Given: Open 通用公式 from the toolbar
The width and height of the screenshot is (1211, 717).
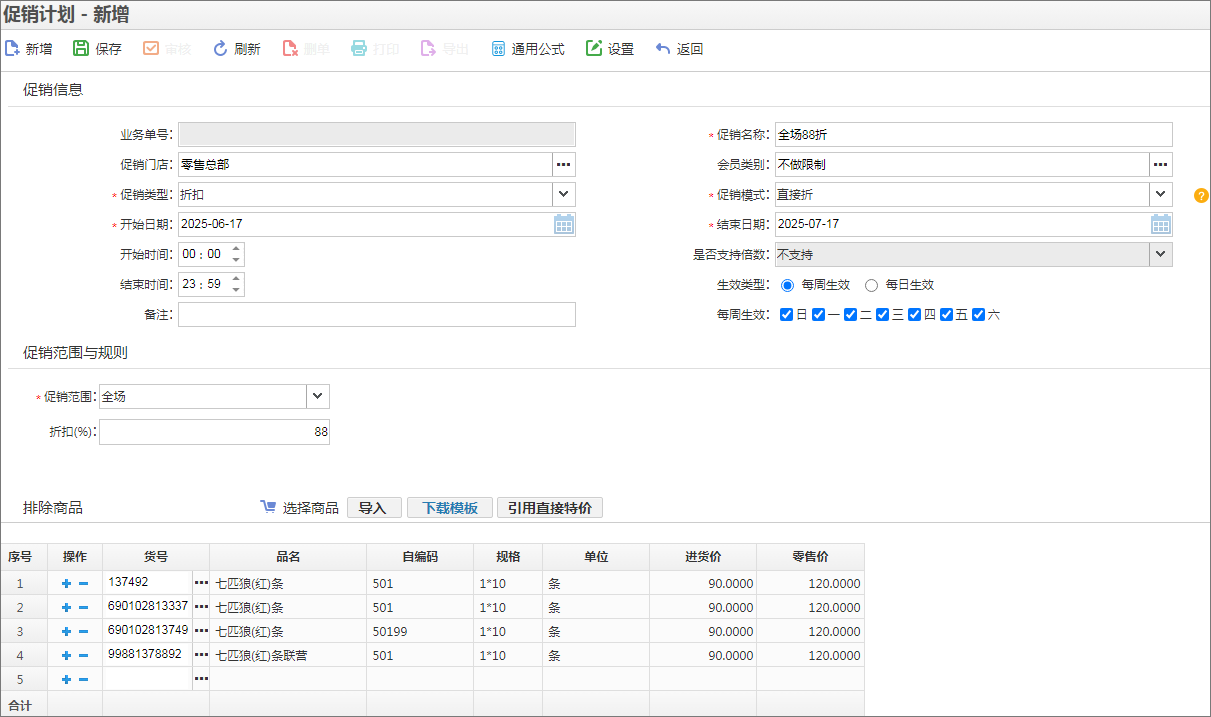Looking at the screenshot, I should click(528, 48).
